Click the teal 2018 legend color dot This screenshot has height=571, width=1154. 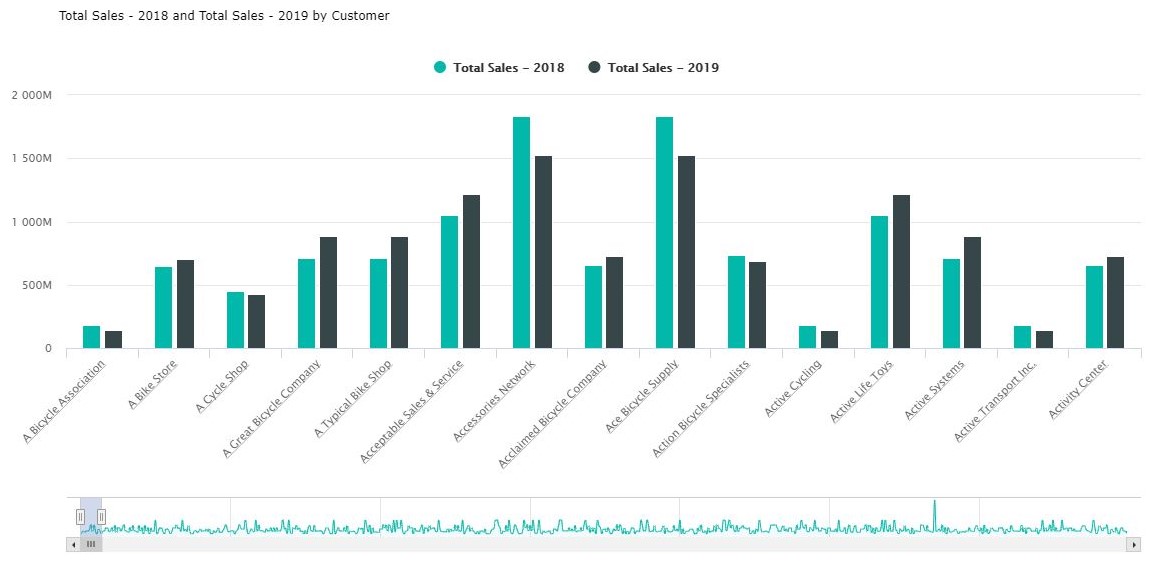440,68
